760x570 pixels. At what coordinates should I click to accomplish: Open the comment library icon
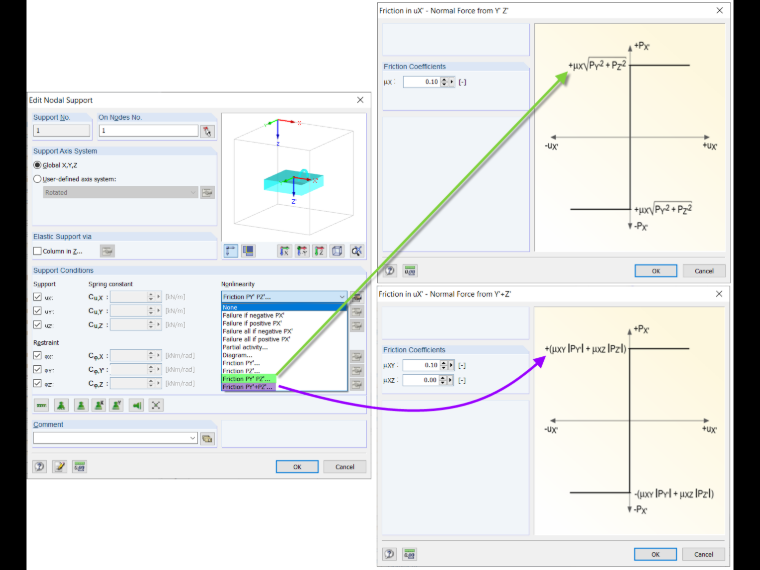coord(207,439)
